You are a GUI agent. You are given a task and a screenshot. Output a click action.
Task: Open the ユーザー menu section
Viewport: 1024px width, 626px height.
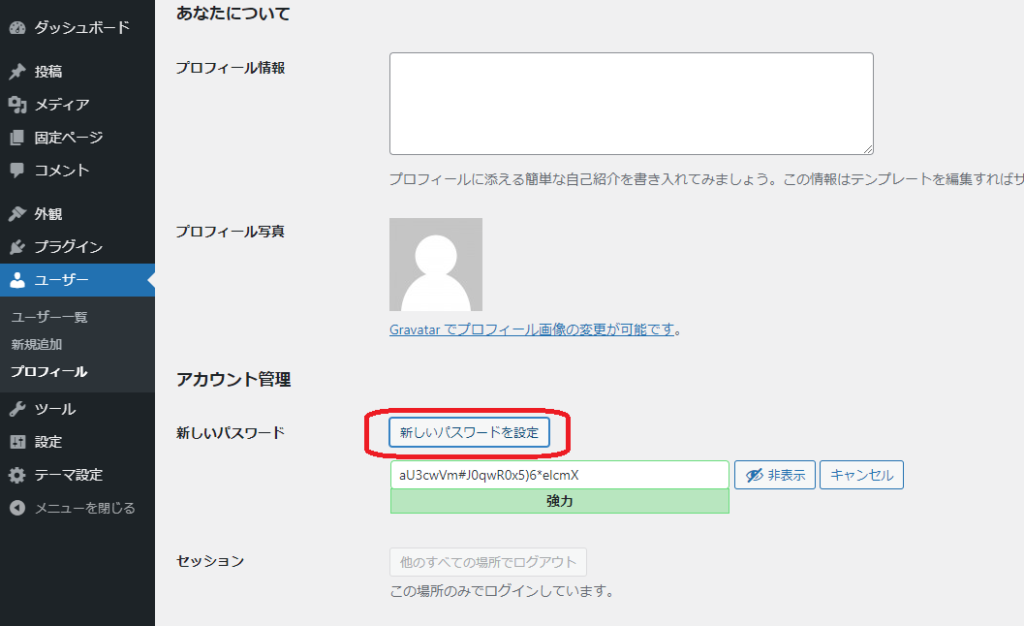click(62, 280)
